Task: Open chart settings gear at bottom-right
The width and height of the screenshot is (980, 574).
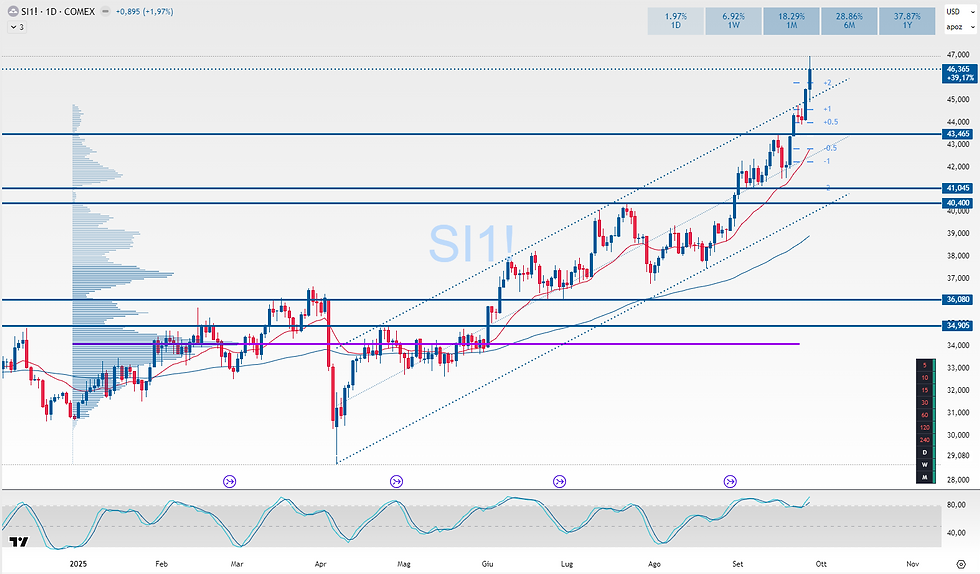Action: (x=961, y=564)
